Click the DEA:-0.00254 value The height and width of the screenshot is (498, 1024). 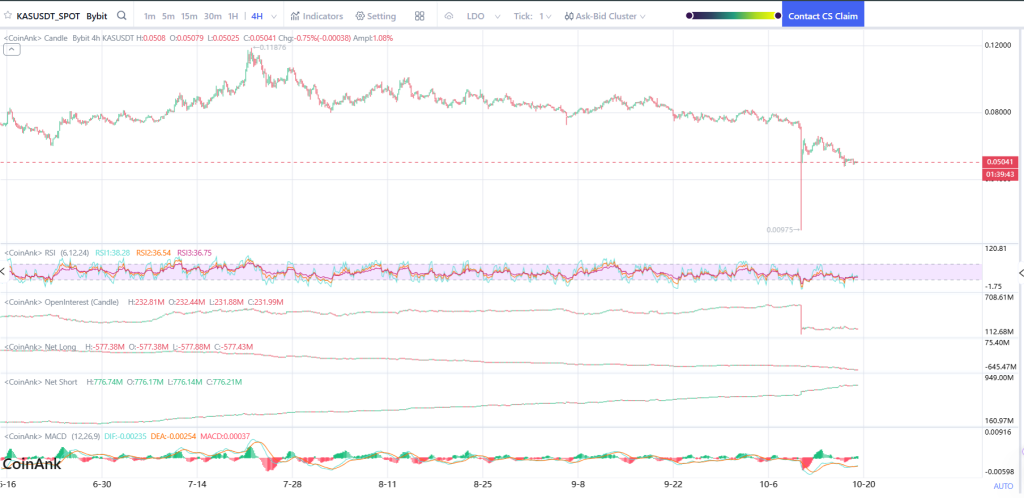[173, 435]
